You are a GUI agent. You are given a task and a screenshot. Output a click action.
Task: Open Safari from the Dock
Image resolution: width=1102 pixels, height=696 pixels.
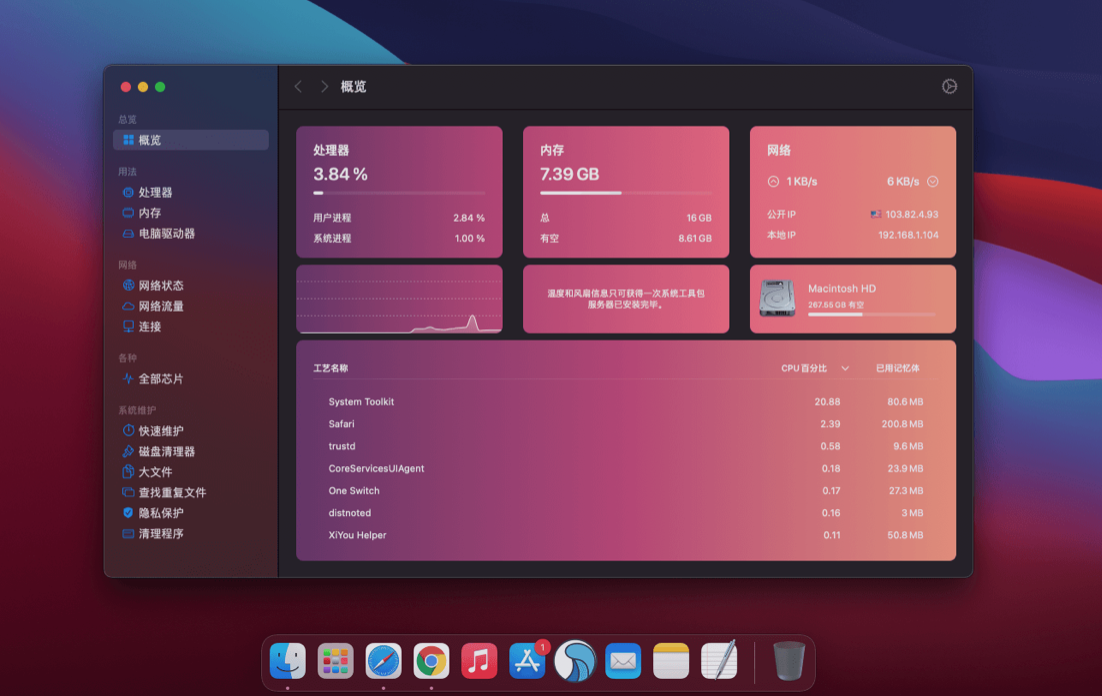383,660
